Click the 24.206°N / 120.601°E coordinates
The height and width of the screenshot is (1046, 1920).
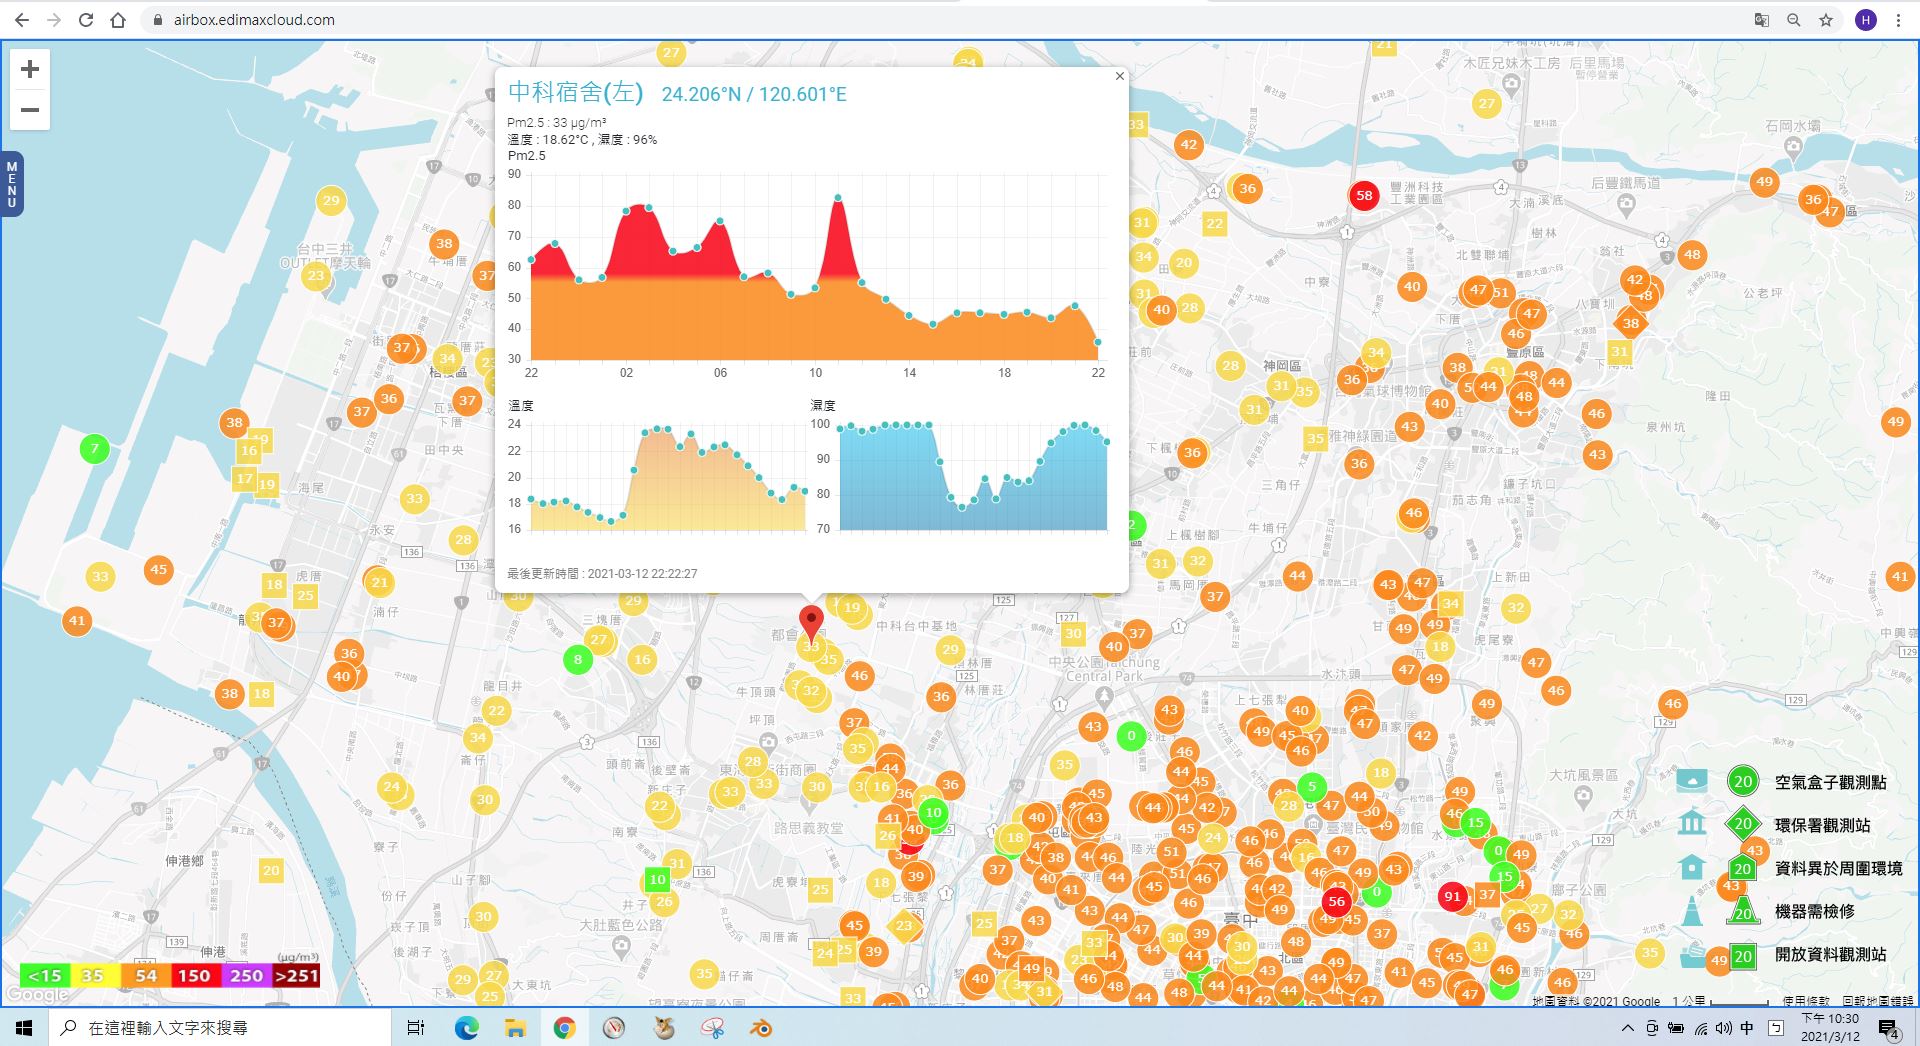(754, 94)
